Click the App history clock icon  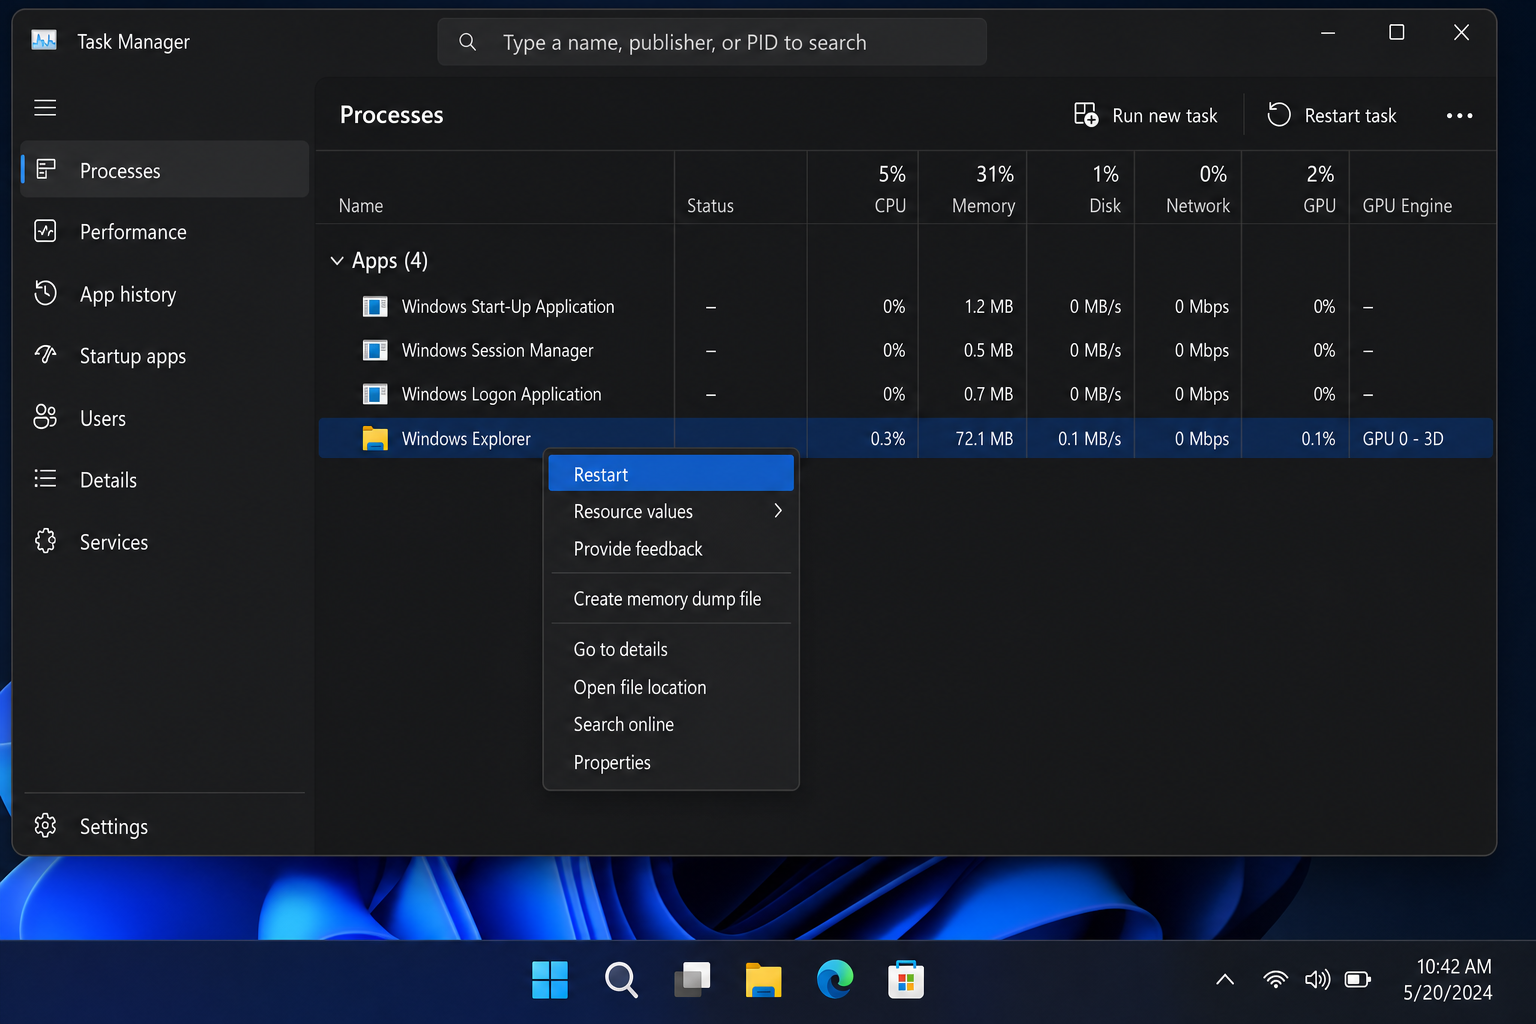(x=45, y=293)
